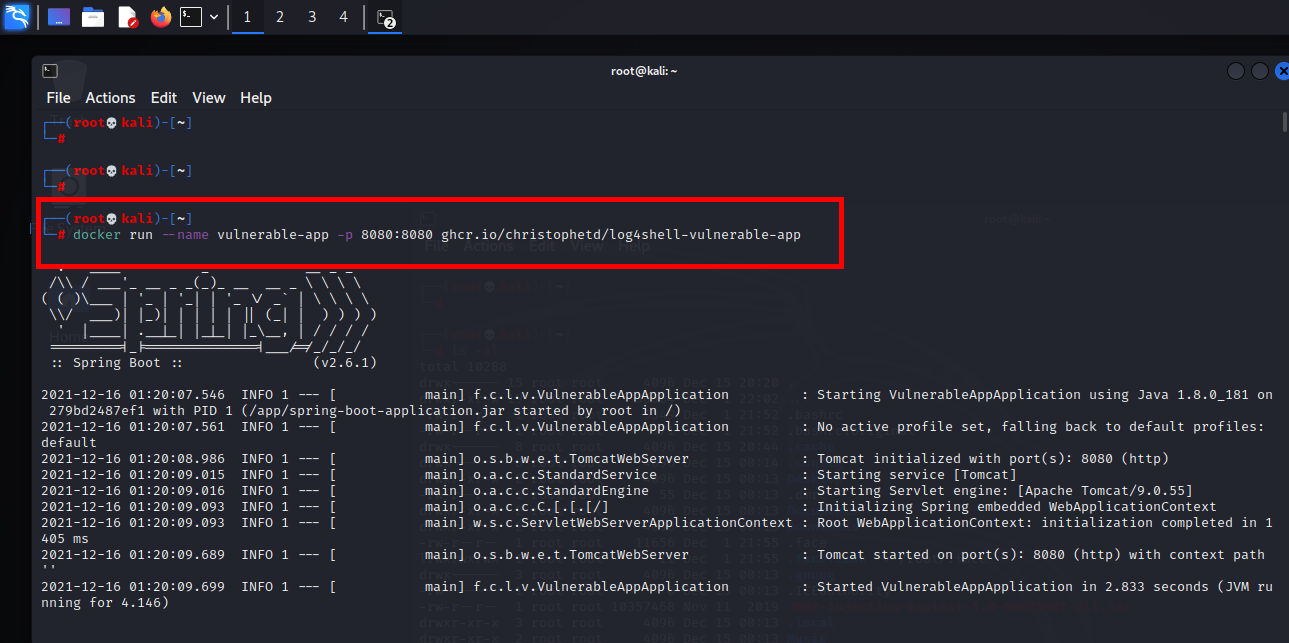Image resolution: width=1289 pixels, height=643 pixels.
Task: Click the o.a.c.c.StandardService logger name
Action: coord(565,475)
